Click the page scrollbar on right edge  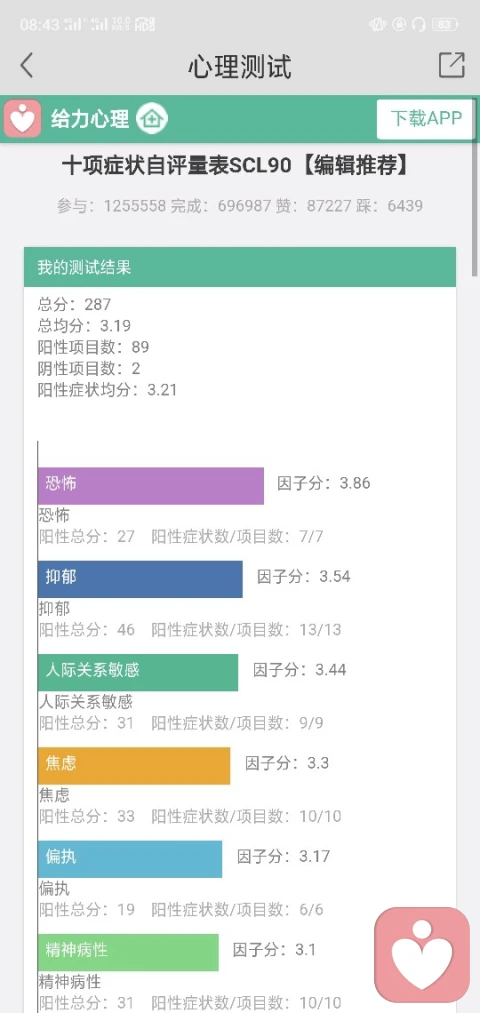click(x=477, y=187)
